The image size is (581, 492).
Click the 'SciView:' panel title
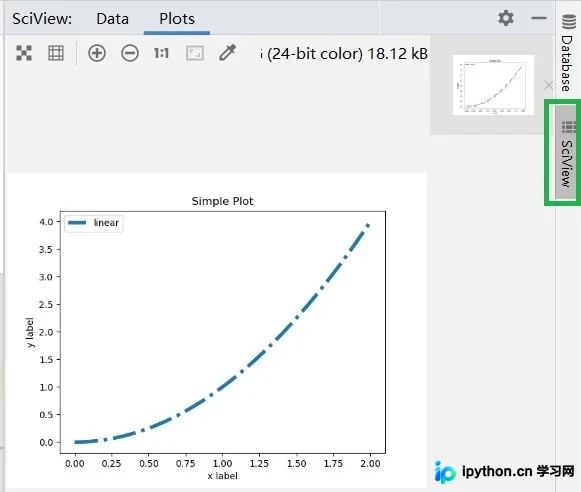[42, 19]
